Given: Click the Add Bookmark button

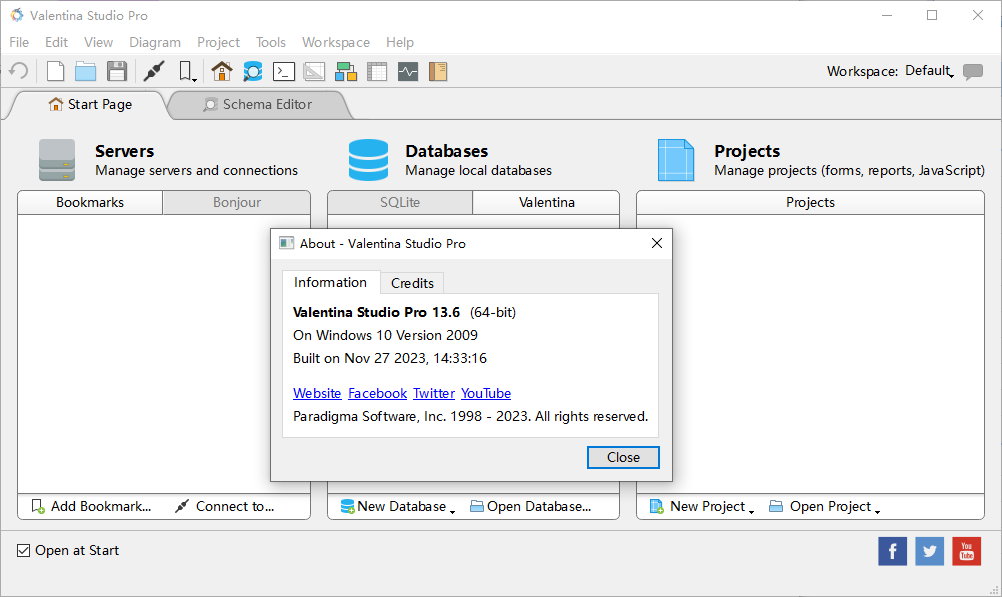Looking at the screenshot, I should point(91,506).
